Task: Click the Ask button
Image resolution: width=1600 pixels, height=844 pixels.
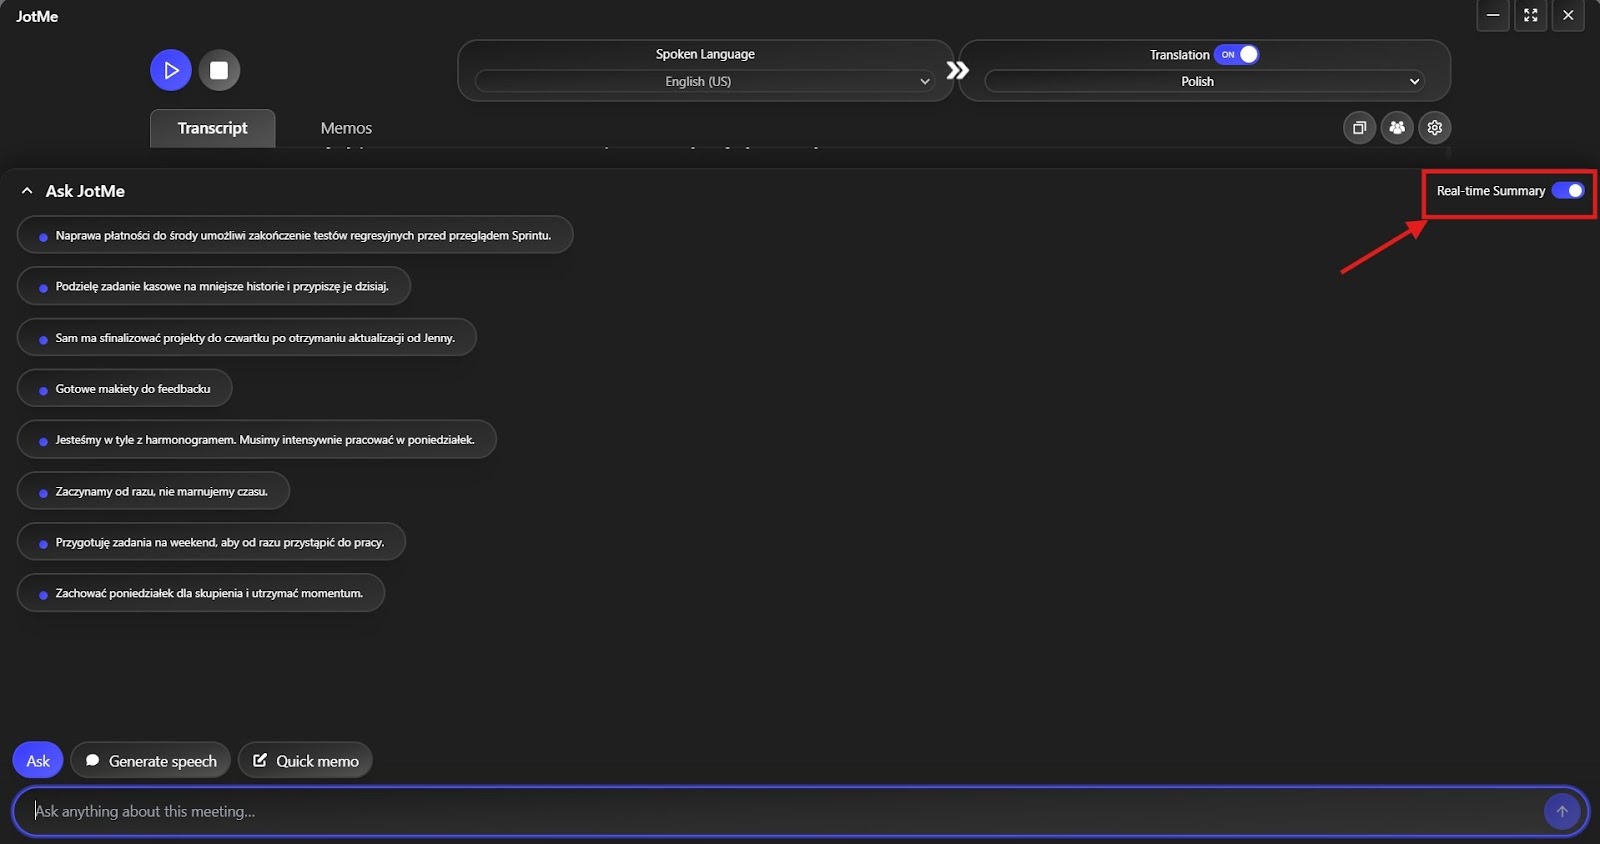Action: (x=38, y=761)
